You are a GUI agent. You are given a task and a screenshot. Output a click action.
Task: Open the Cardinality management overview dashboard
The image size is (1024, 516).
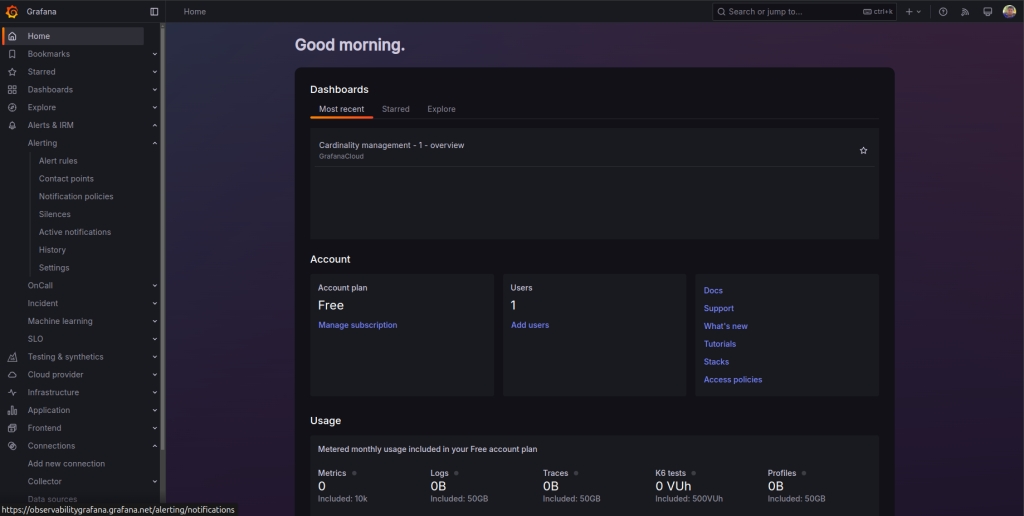click(391, 145)
